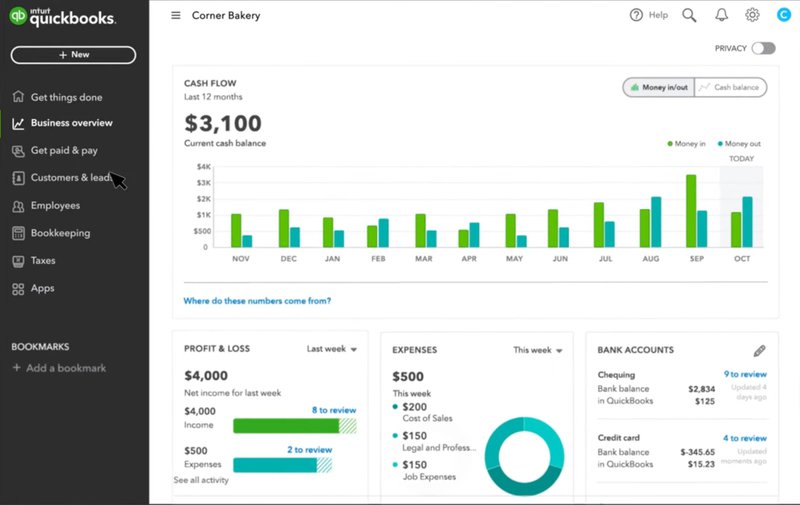Expand the This week dropdown in Expenses

538,351
